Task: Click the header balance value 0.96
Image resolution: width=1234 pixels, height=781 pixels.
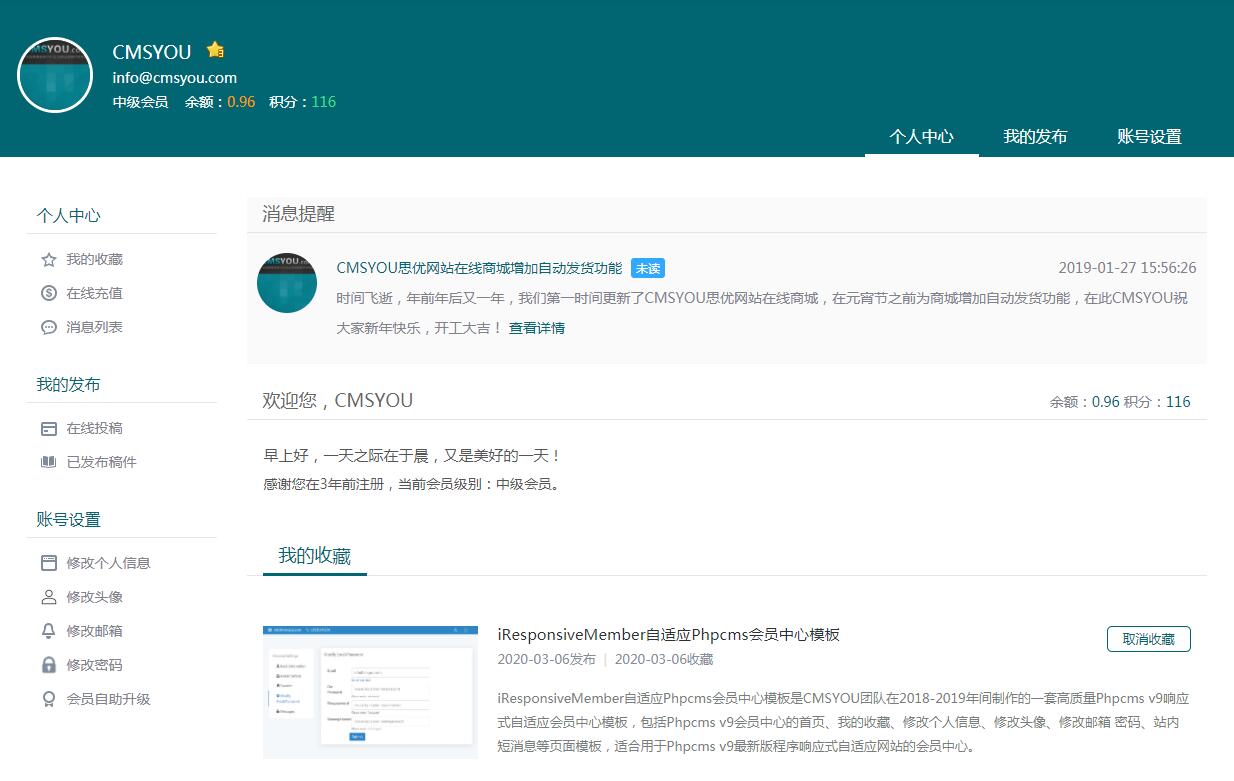Action: coord(241,102)
